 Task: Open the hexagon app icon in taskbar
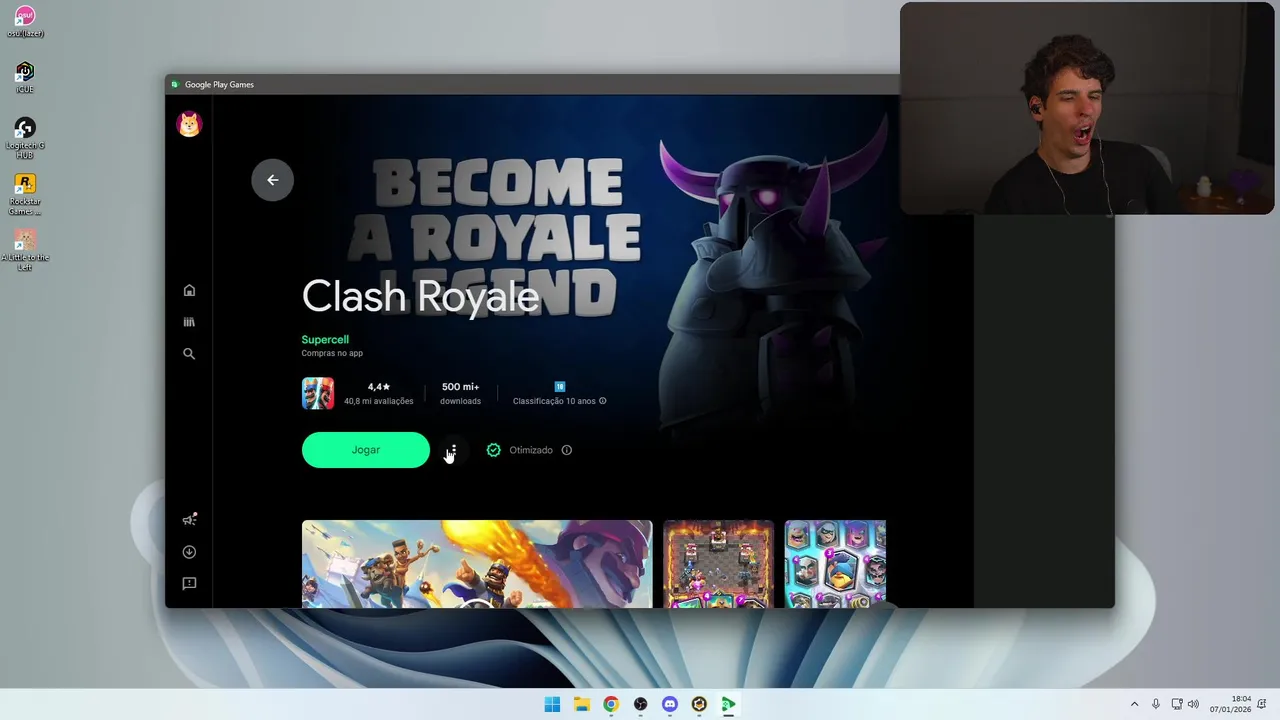[x=699, y=704]
